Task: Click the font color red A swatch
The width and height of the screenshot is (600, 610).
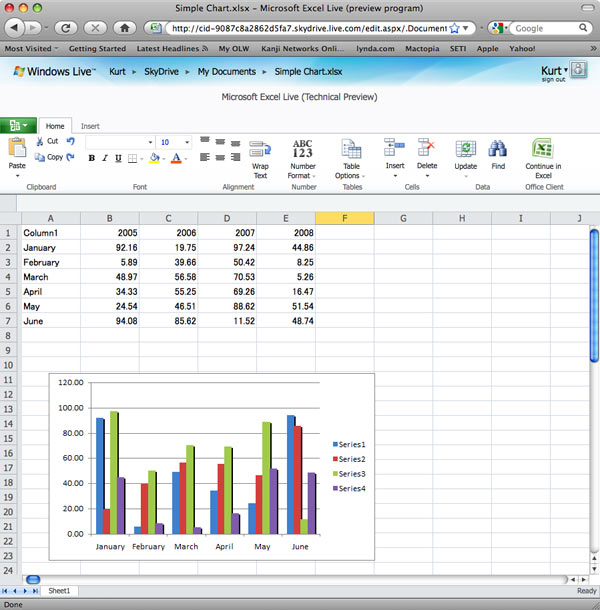Action: (177, 158)
